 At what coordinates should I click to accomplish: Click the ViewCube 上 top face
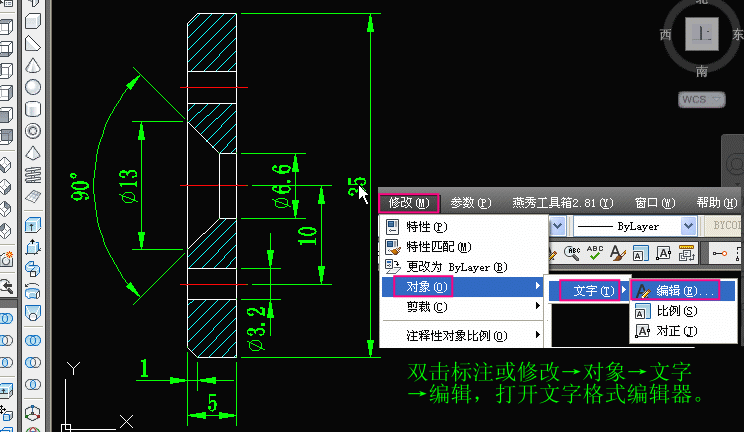[702, 34]
